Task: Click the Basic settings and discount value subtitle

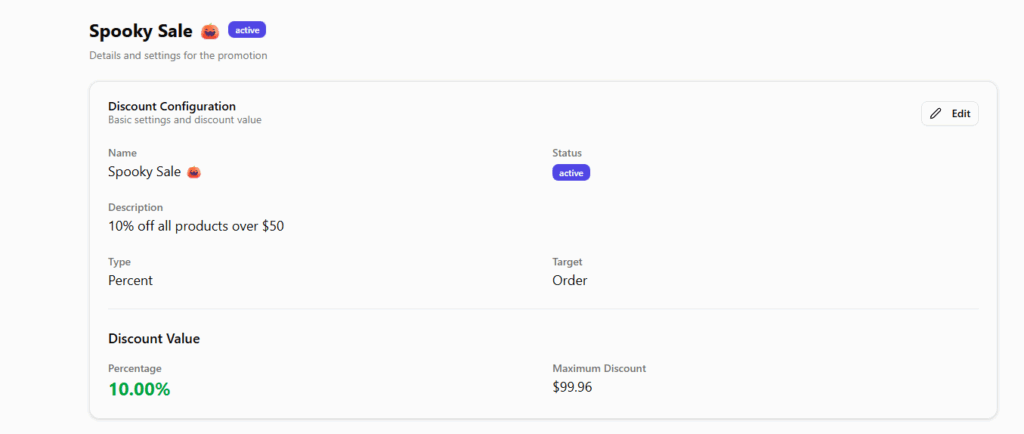Action: pos(184,120)
